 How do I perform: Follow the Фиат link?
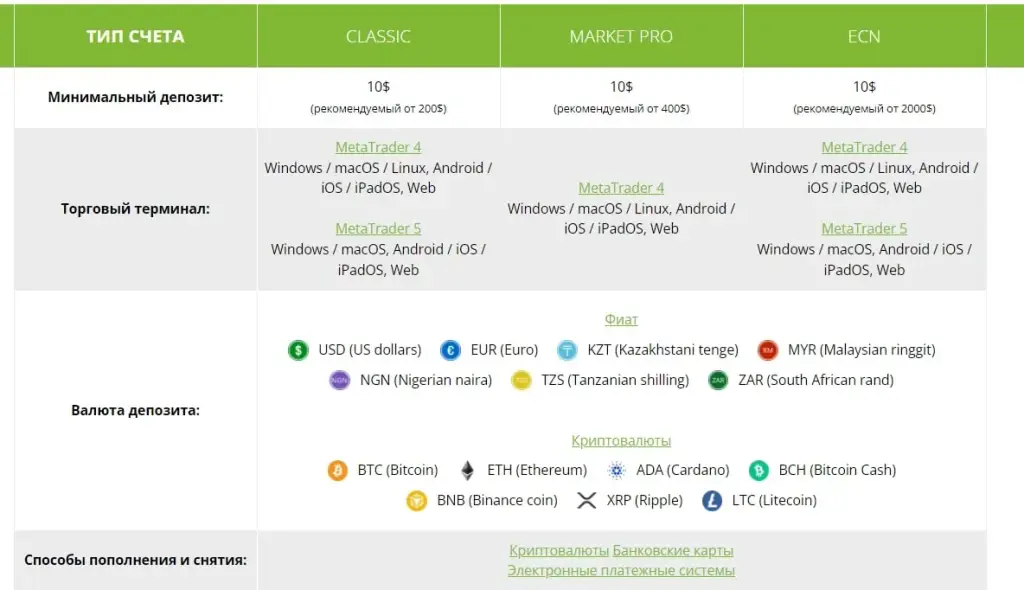pyautogui.click(x=621, y=320)
